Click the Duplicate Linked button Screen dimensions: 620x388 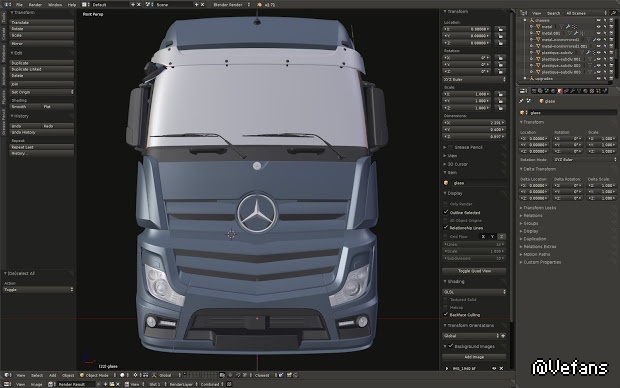[x=42, y=69]
